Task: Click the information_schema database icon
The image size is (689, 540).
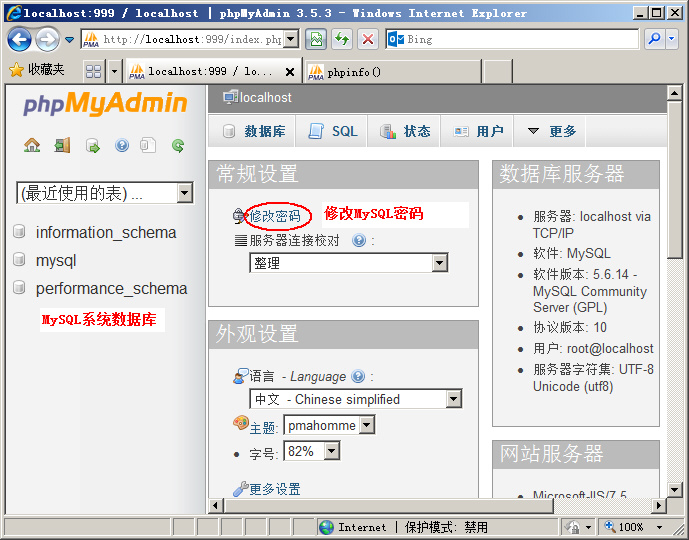Action: tap(19, 232)
